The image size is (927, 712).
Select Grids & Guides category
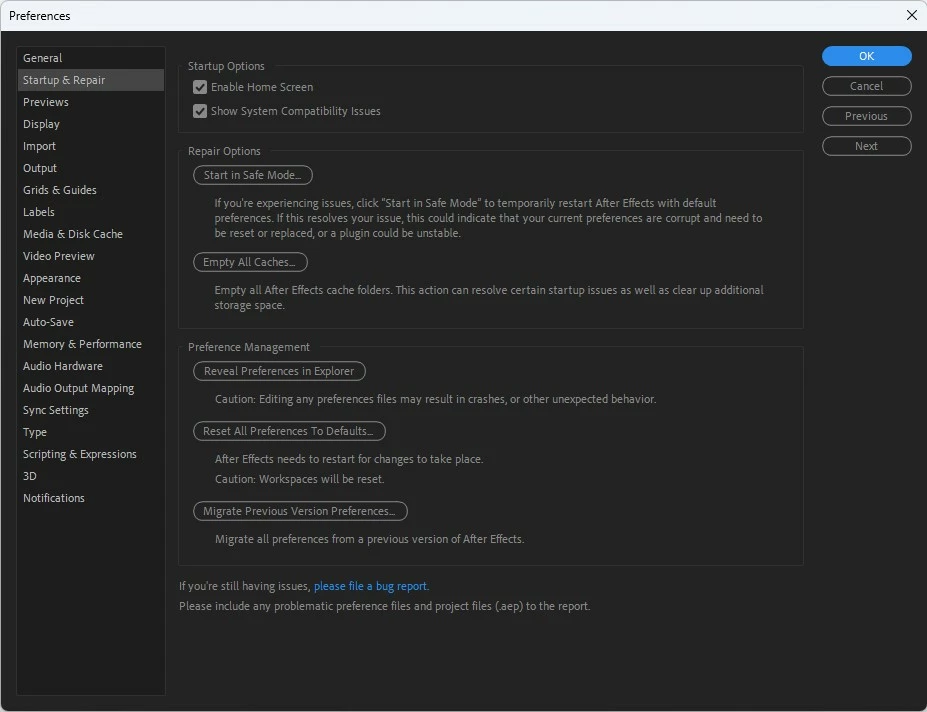[90, 190]
